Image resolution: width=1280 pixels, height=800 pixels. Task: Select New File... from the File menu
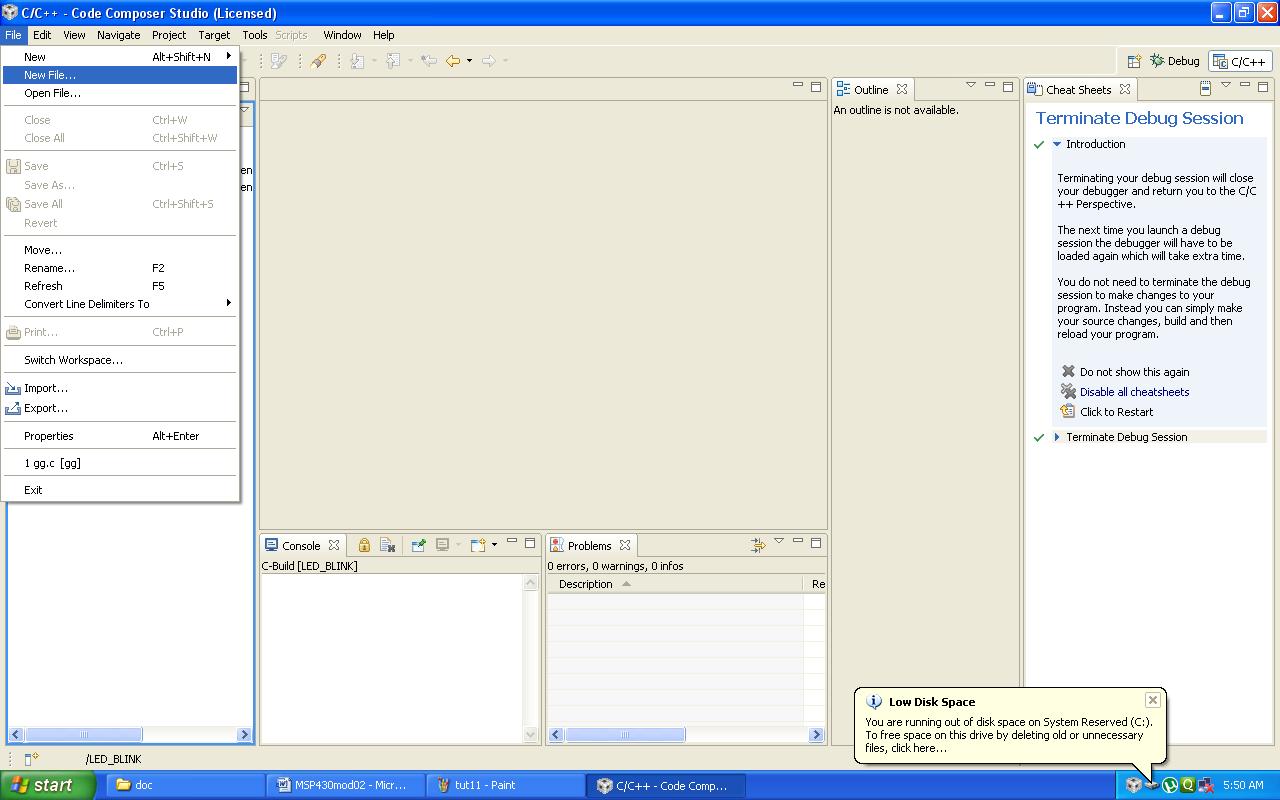119,75
